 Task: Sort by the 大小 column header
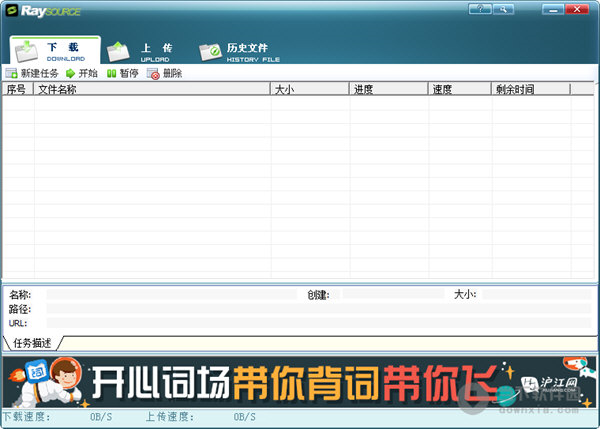pyautogui.click(x=310, y=89)
